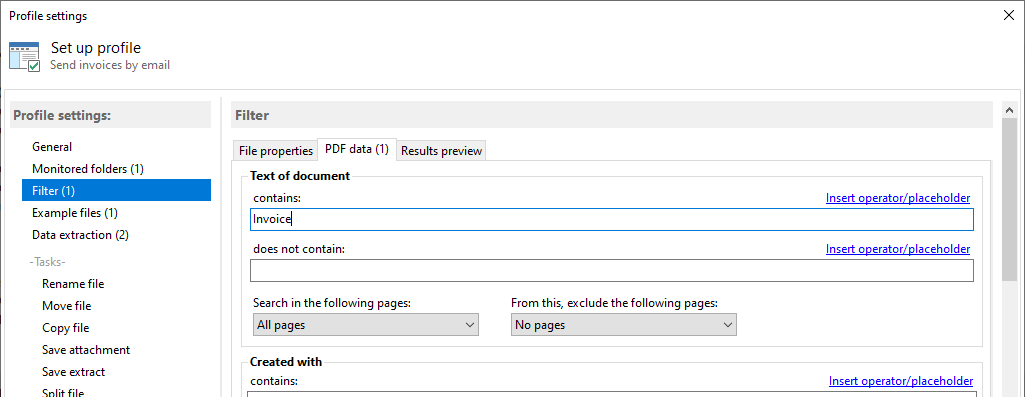
Task: Open the Search in pages dropdown
Action: [x=365, y=324]
